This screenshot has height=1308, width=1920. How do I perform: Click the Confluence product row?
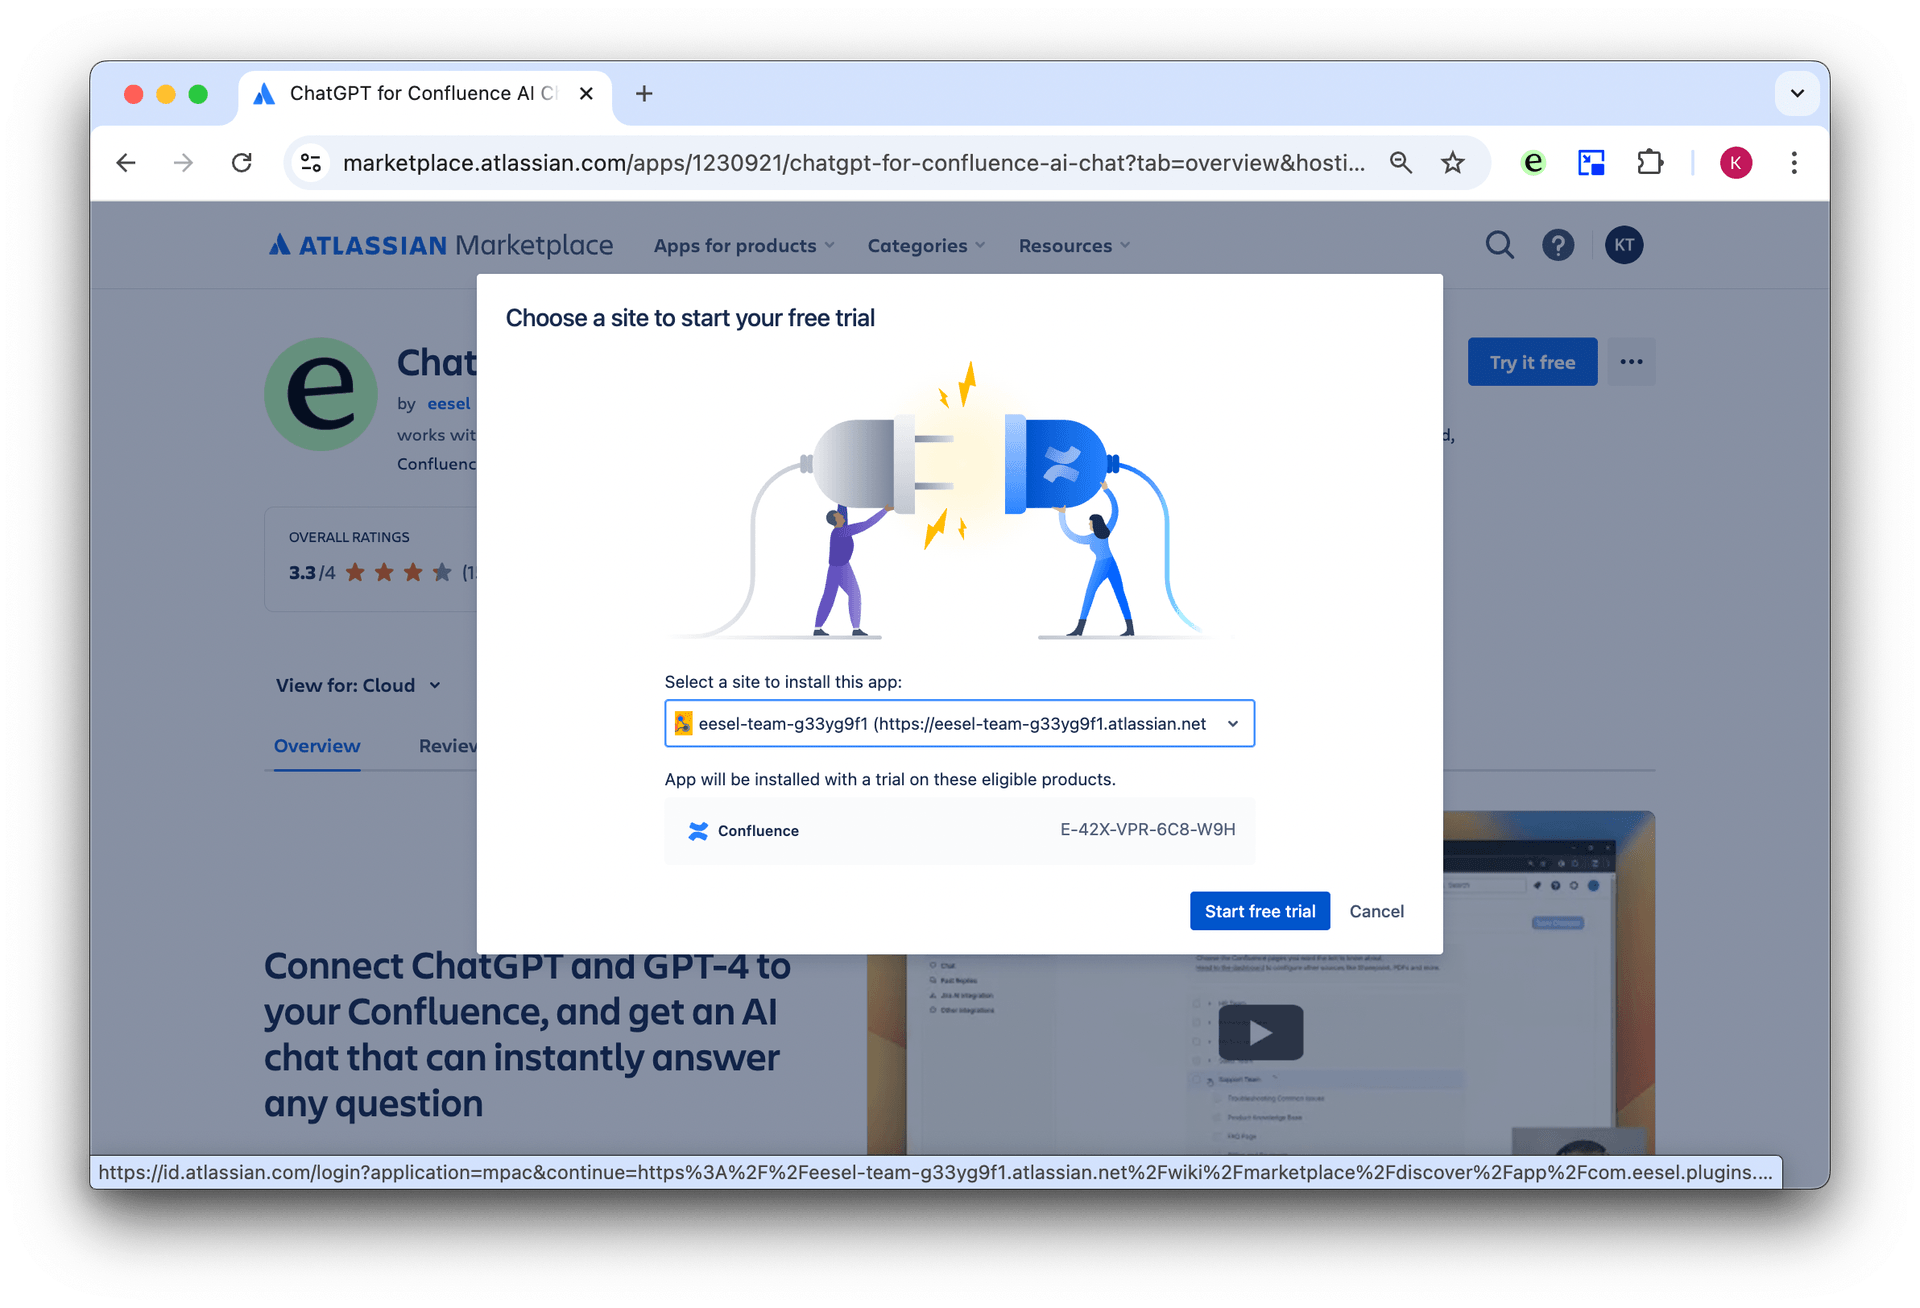(x=959, y=830)
